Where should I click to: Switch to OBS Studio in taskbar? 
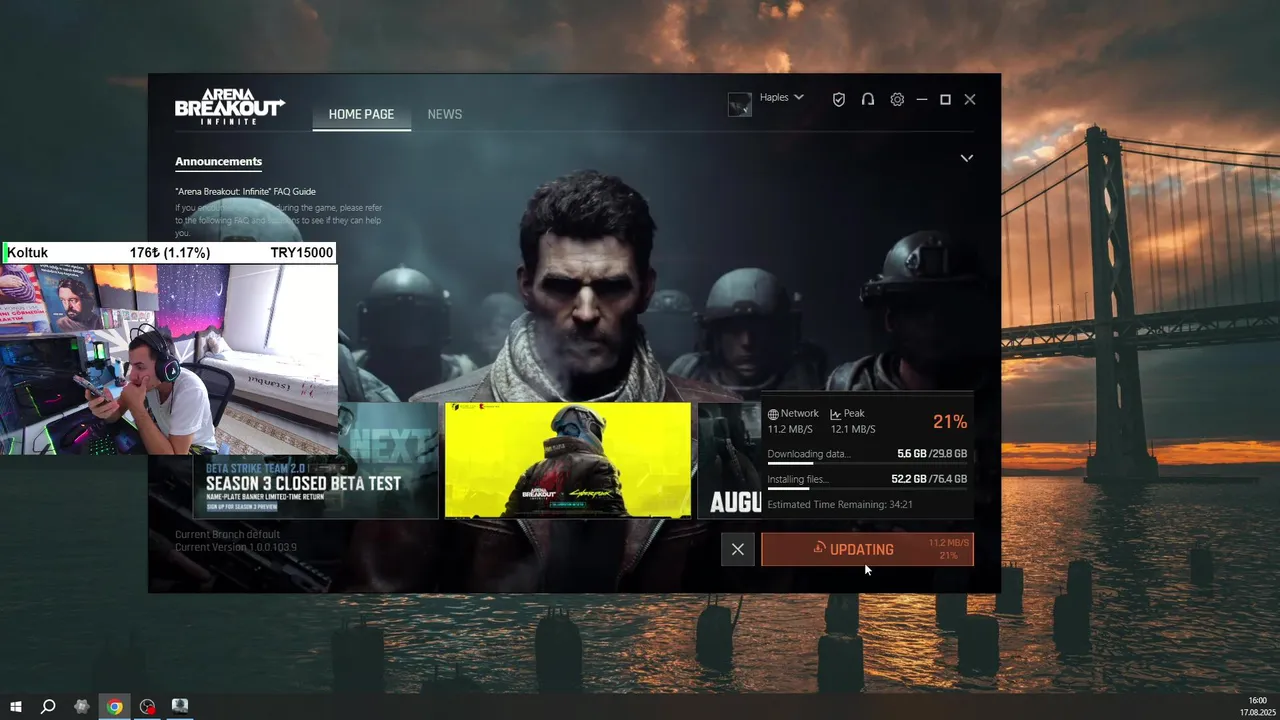tap(148, 706)
